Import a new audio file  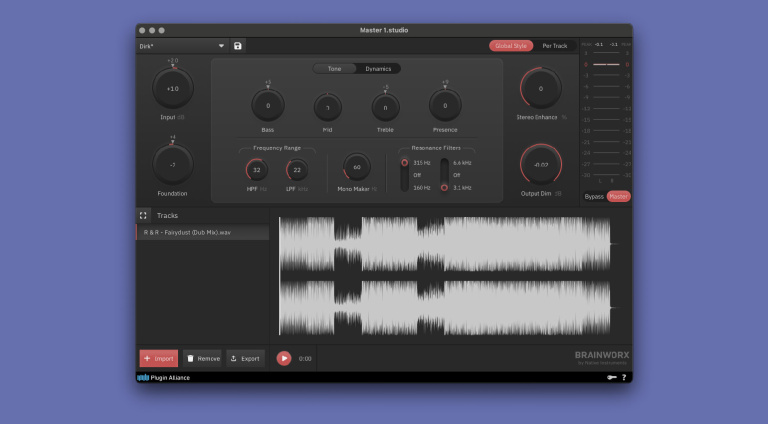pos(158,358)
